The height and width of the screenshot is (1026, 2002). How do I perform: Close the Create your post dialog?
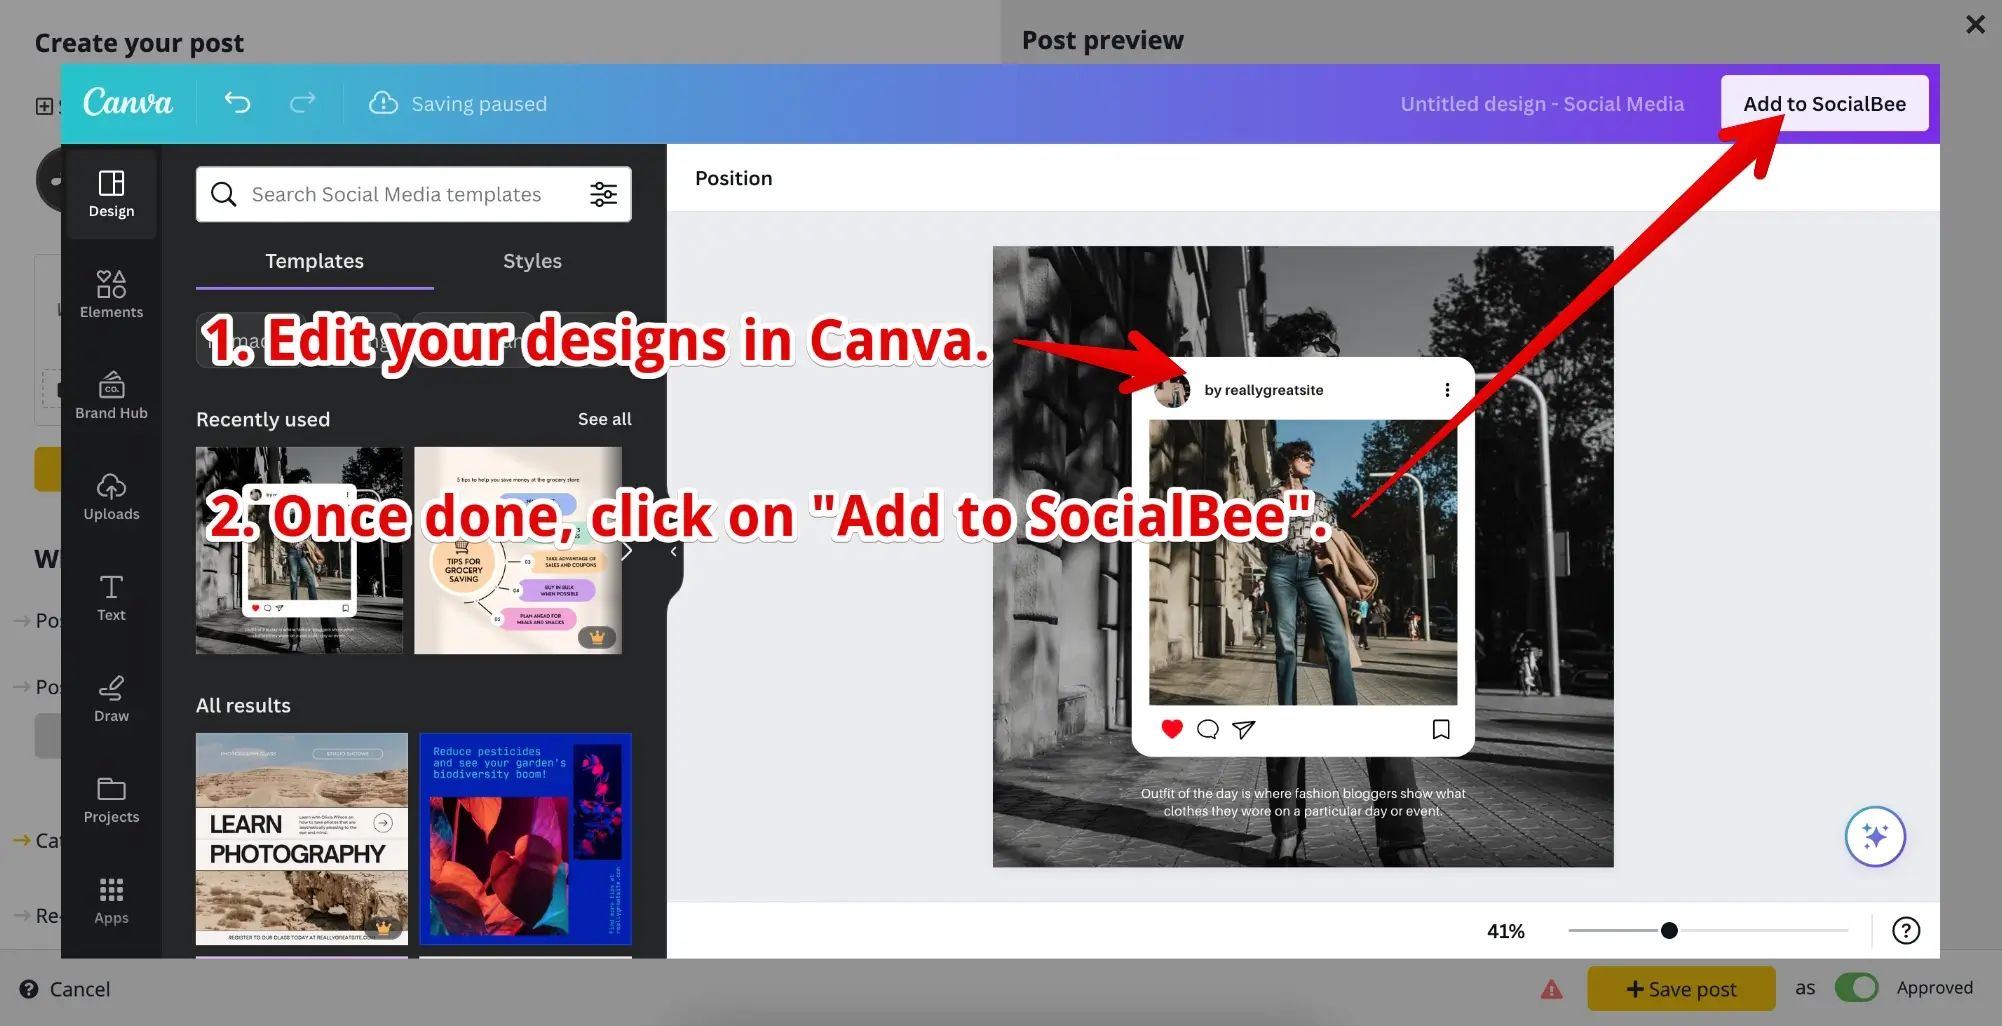(1975, 24)
